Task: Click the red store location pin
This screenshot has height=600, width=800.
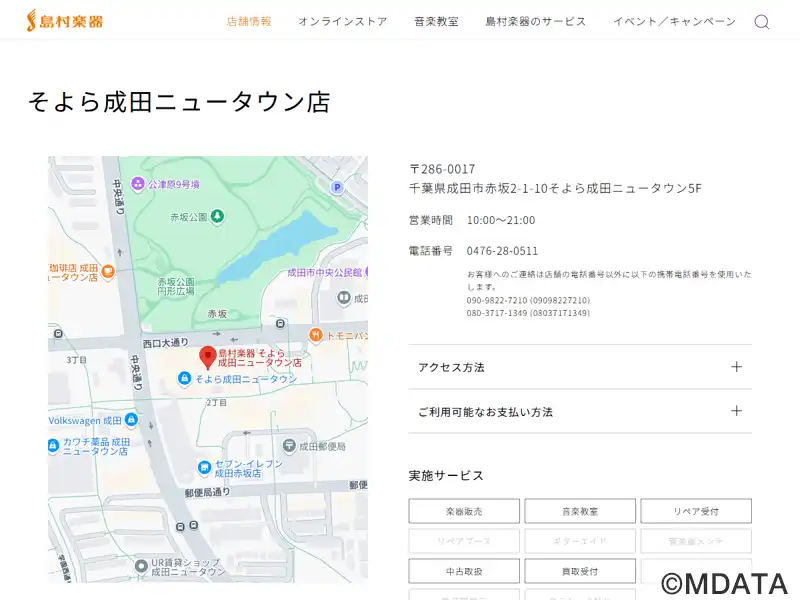Action: pos(208,357)
